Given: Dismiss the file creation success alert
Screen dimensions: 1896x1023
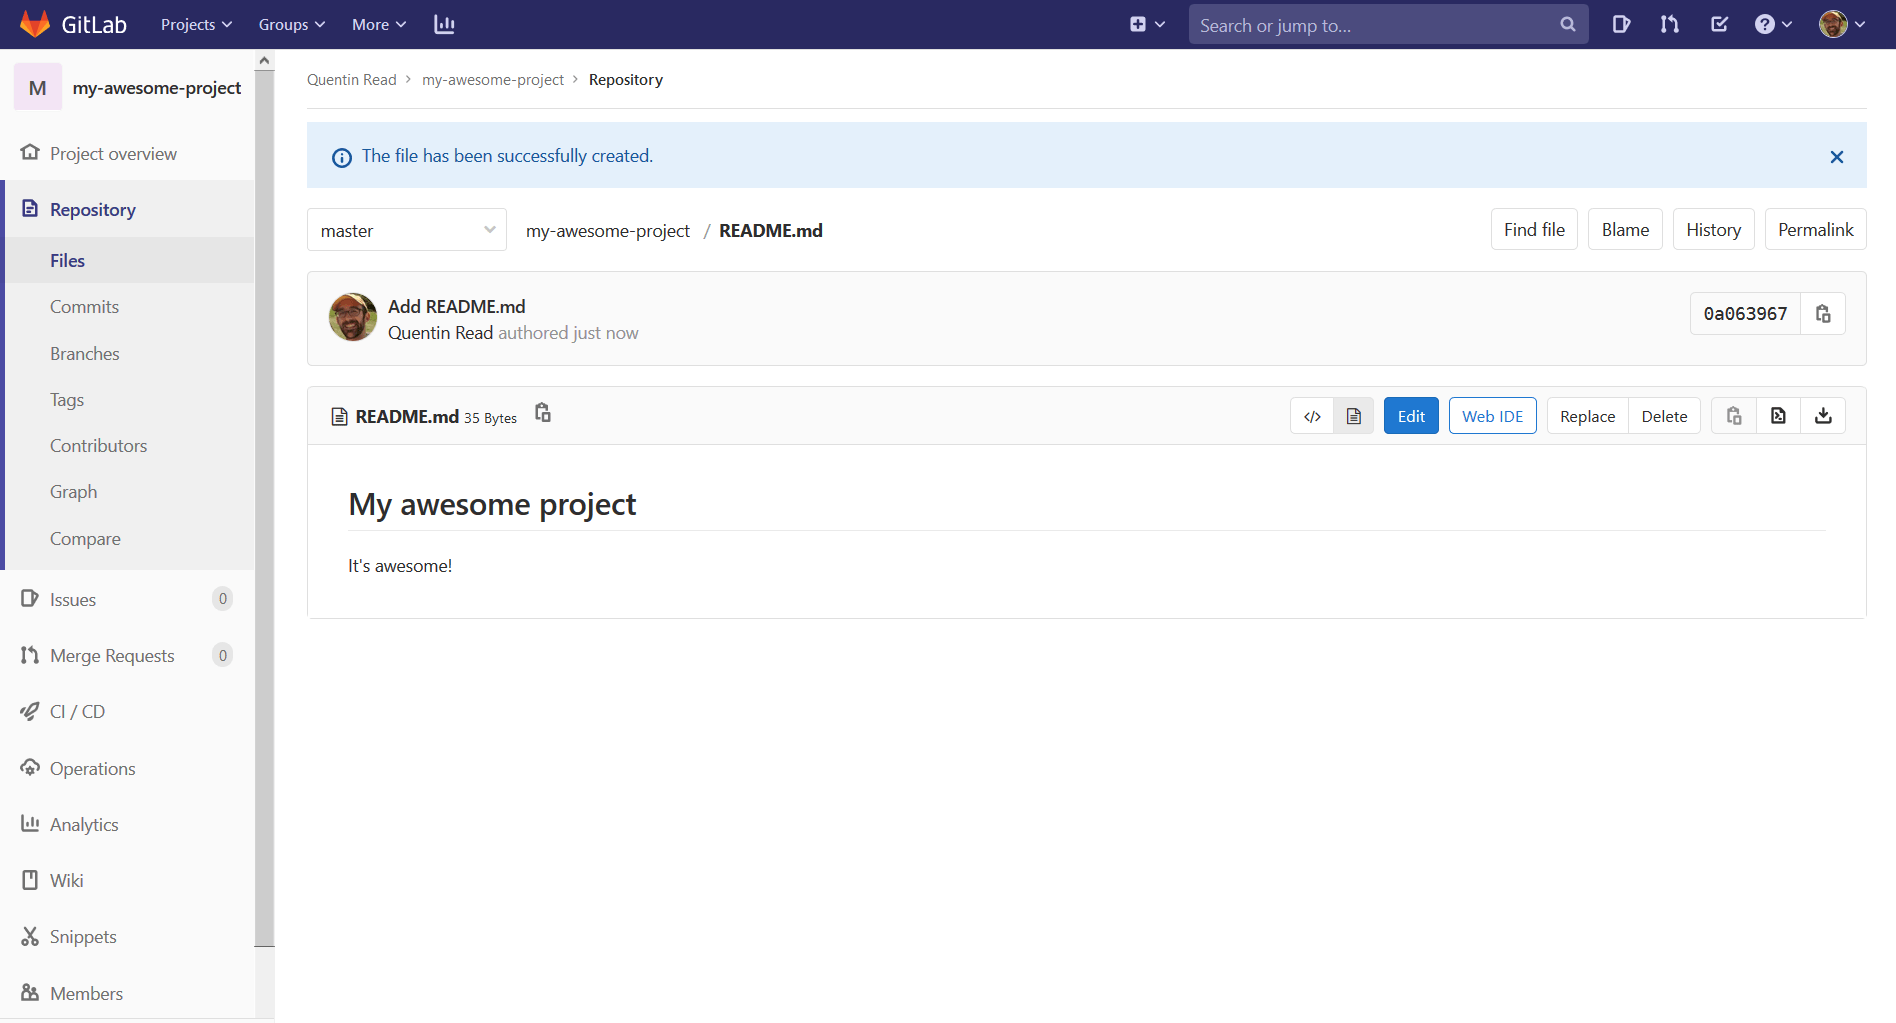Looking at the screenshot, I should click(x=1837, y=156).
